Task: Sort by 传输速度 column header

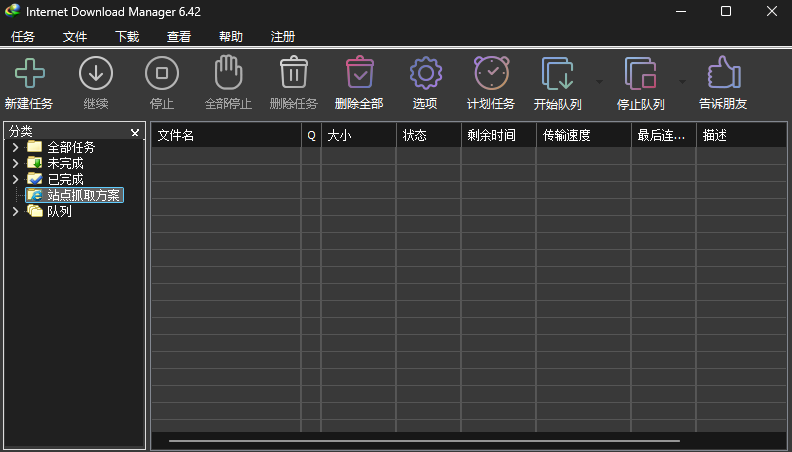Action: [x=584, y=135]
